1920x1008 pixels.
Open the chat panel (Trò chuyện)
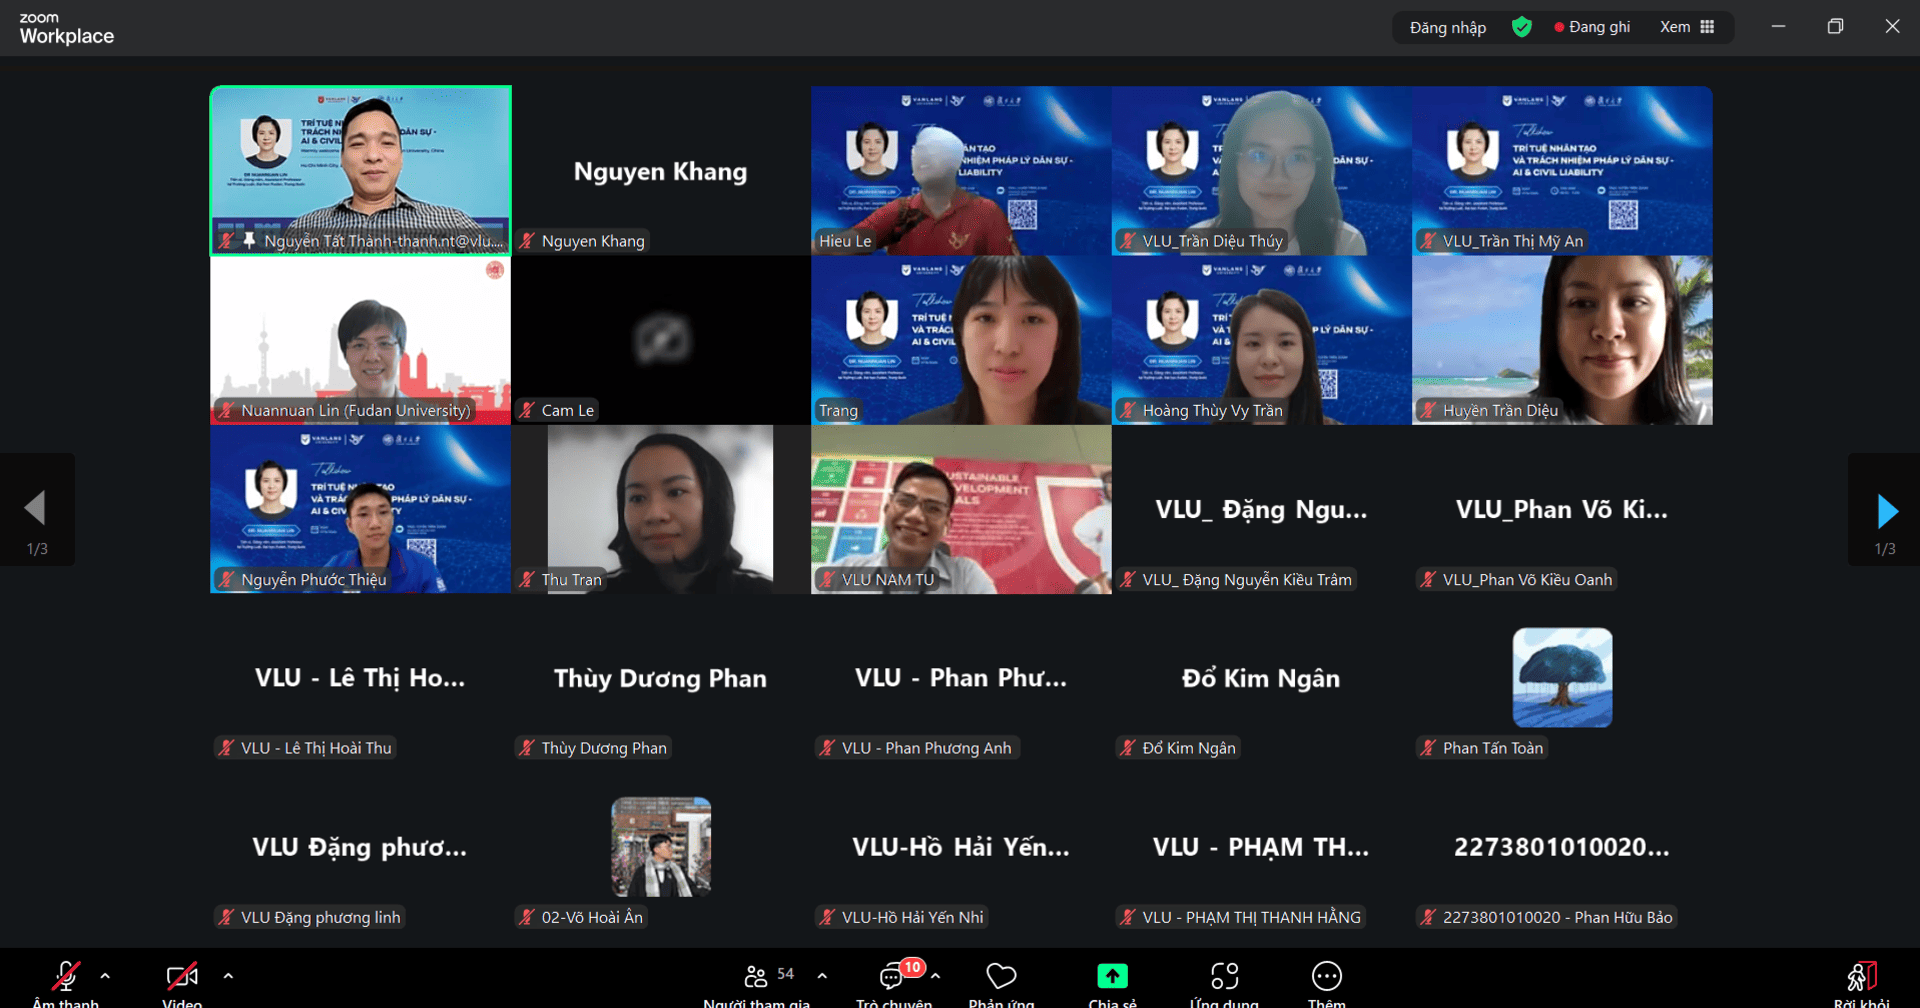coord(892,977)
